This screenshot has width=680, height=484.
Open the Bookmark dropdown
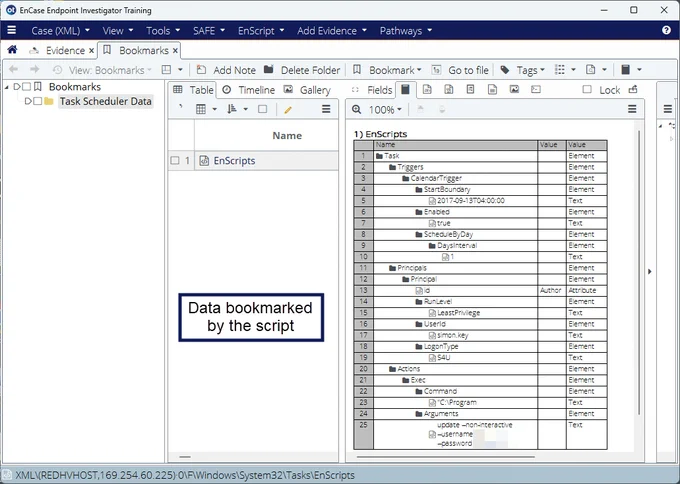[387, 70]
